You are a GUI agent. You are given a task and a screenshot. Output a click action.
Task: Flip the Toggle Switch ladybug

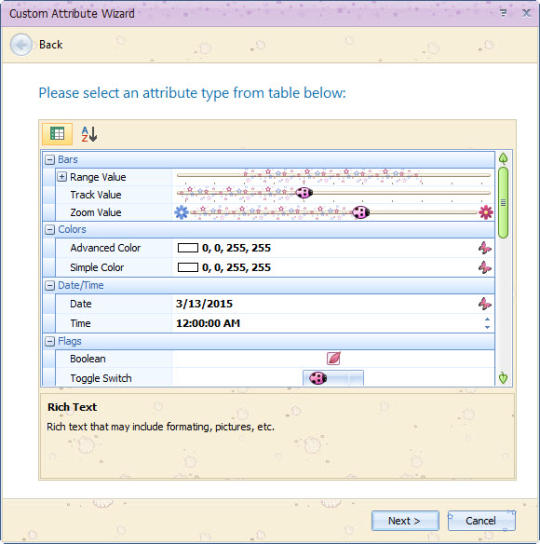pos(333,378)
